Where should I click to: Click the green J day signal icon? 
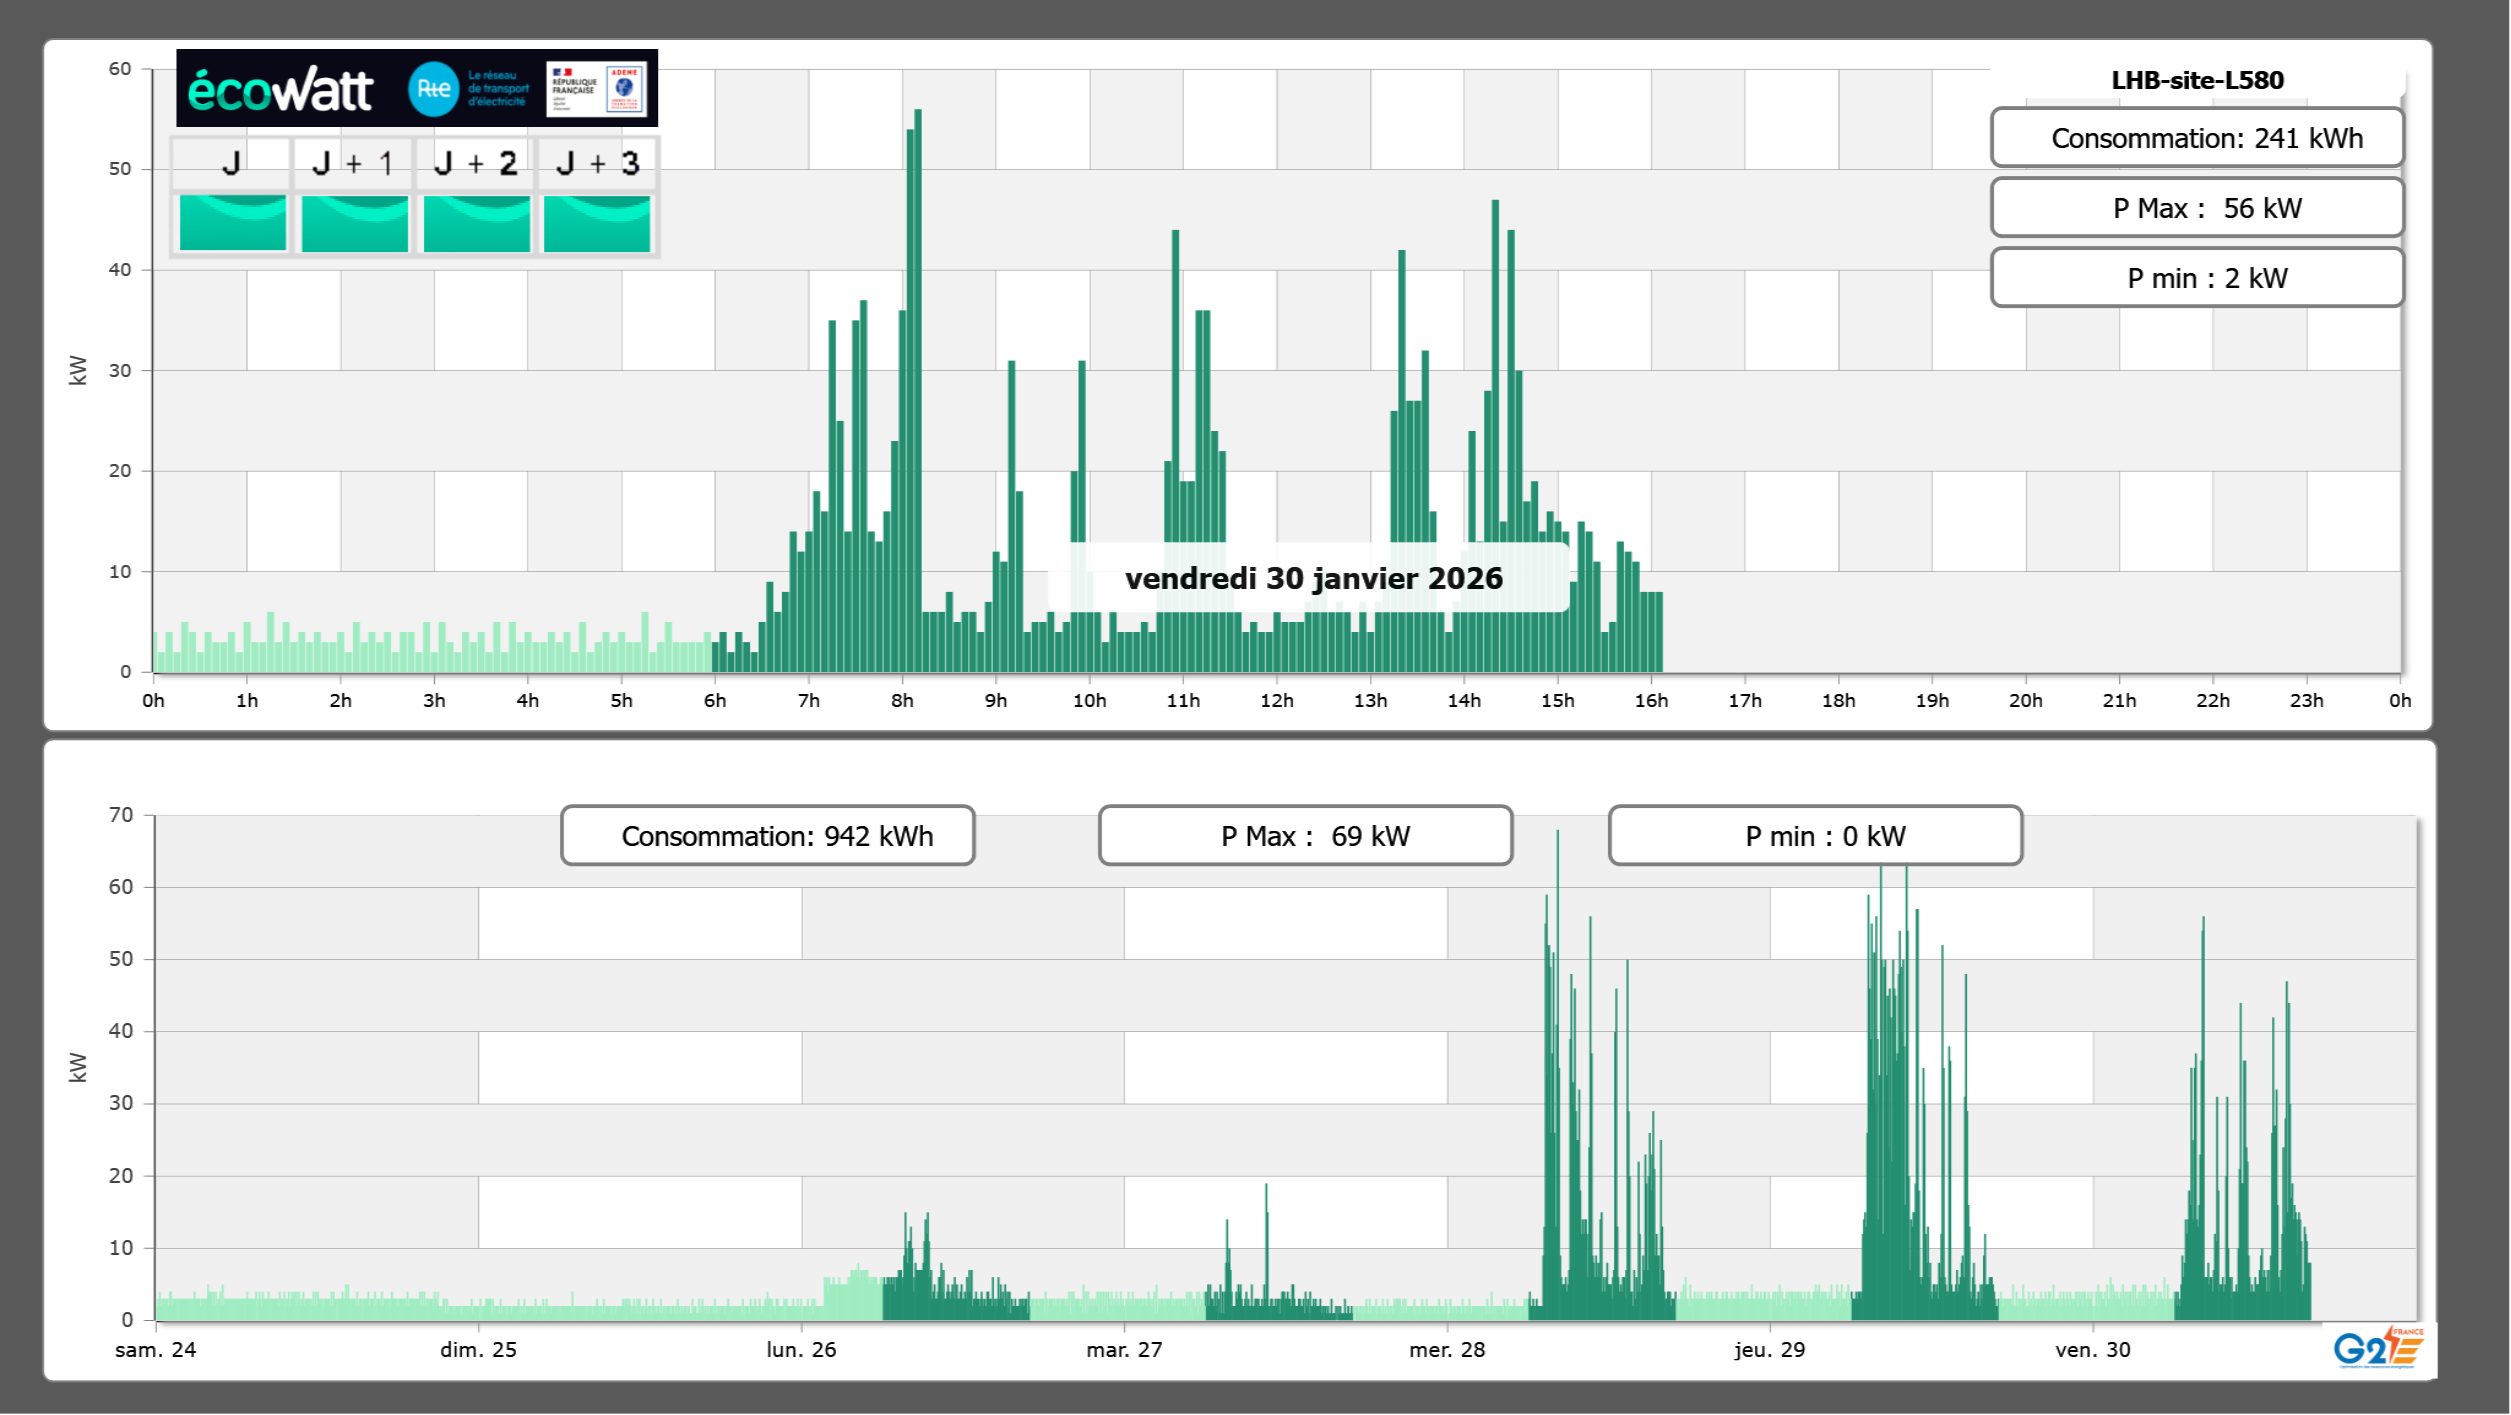(x=232, y=223)
